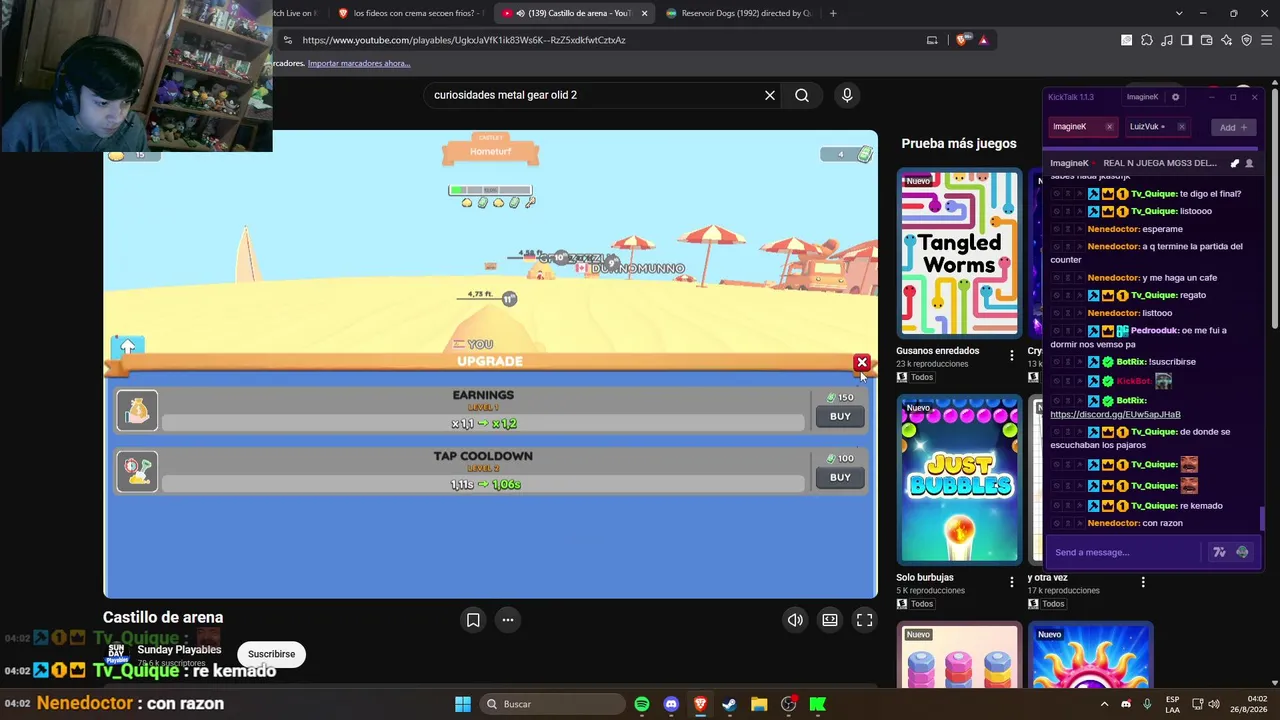Open the 7TV emote picker in KickTalk
1280x720 pixels.
pos(1219,552)
